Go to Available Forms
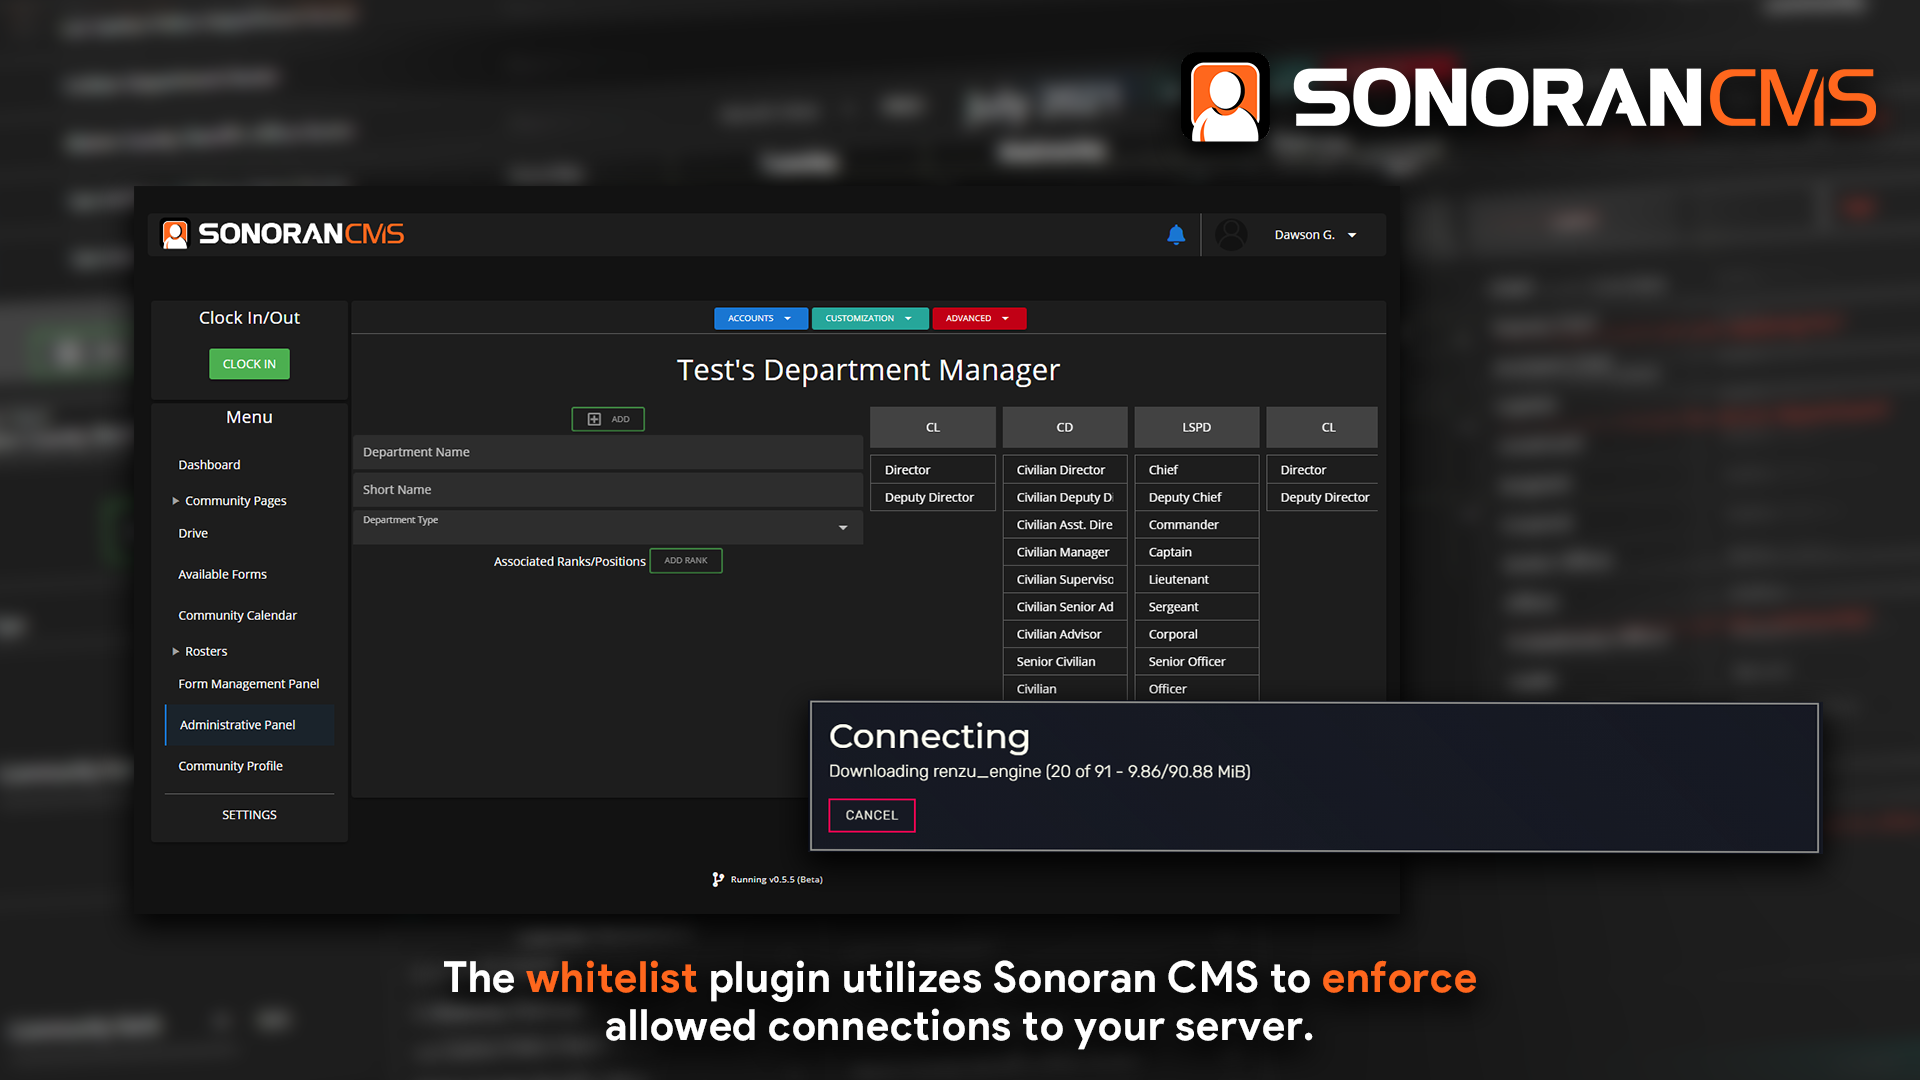The image size is (1920, 1080). 222,574
